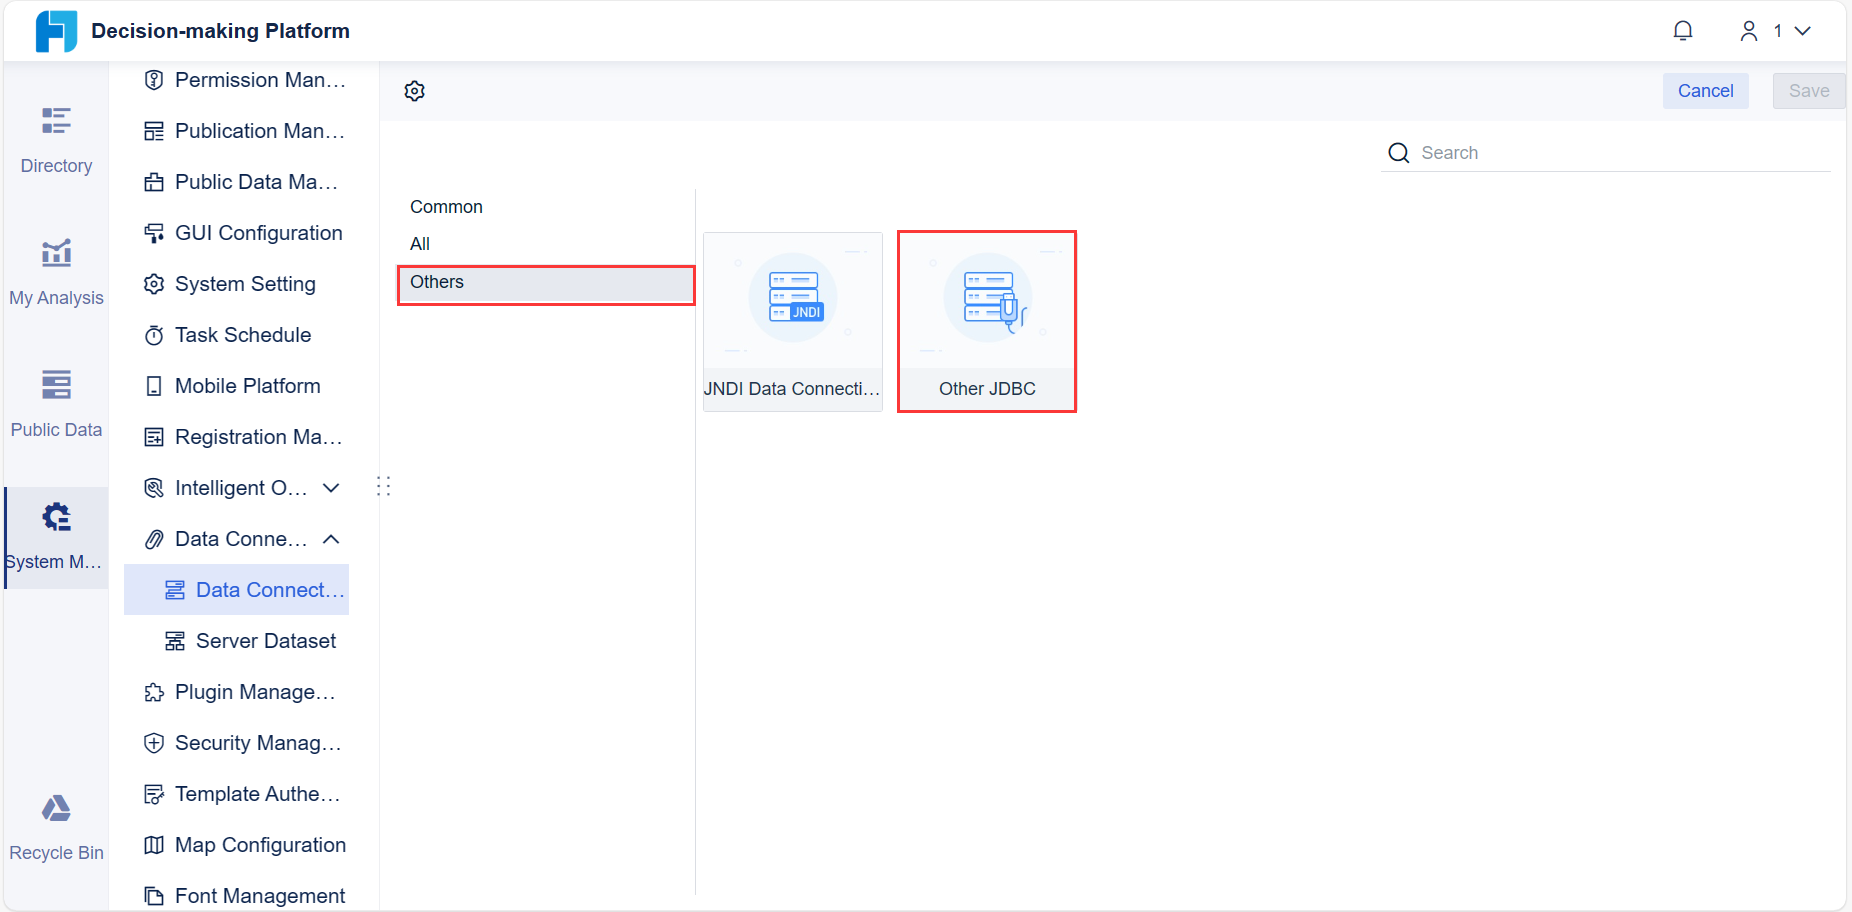The width and height of the screenshot is (1852, 912).
Task: Open My Analysis in the sidebar
Action: 56,272
